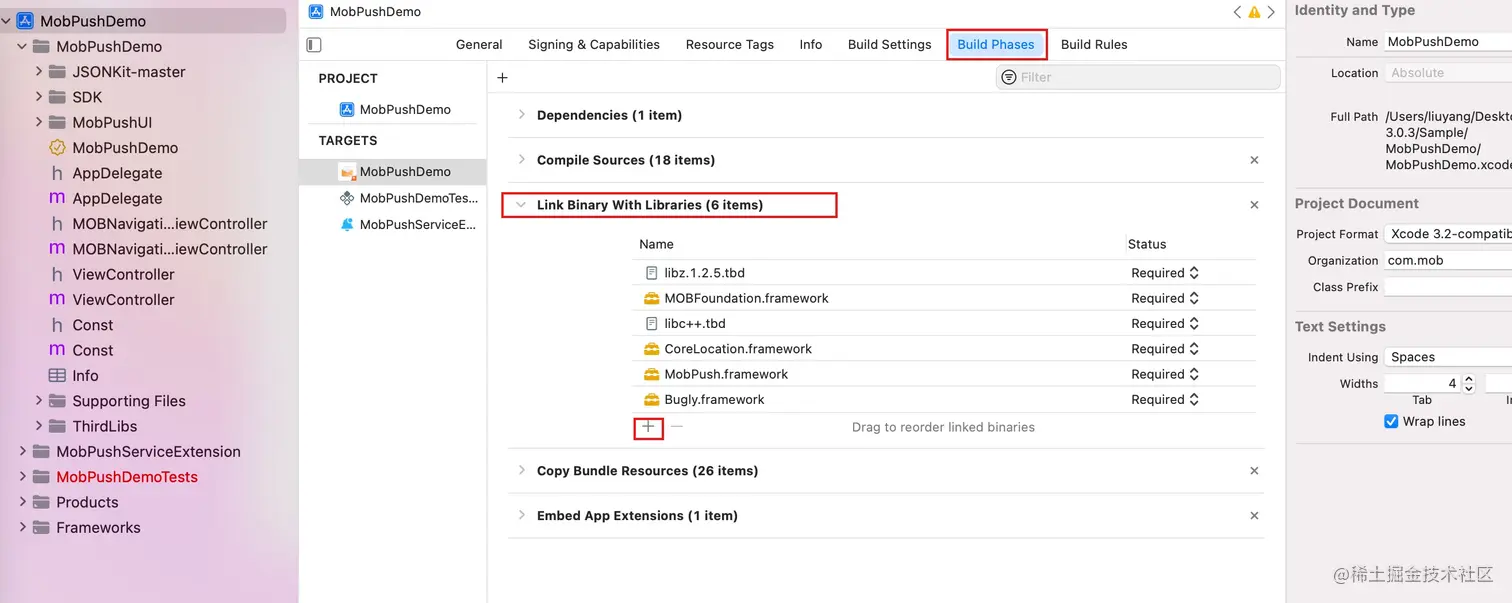Click the plus icon above the phases list
Screen dimensions: 1512x603
(502, 77)
